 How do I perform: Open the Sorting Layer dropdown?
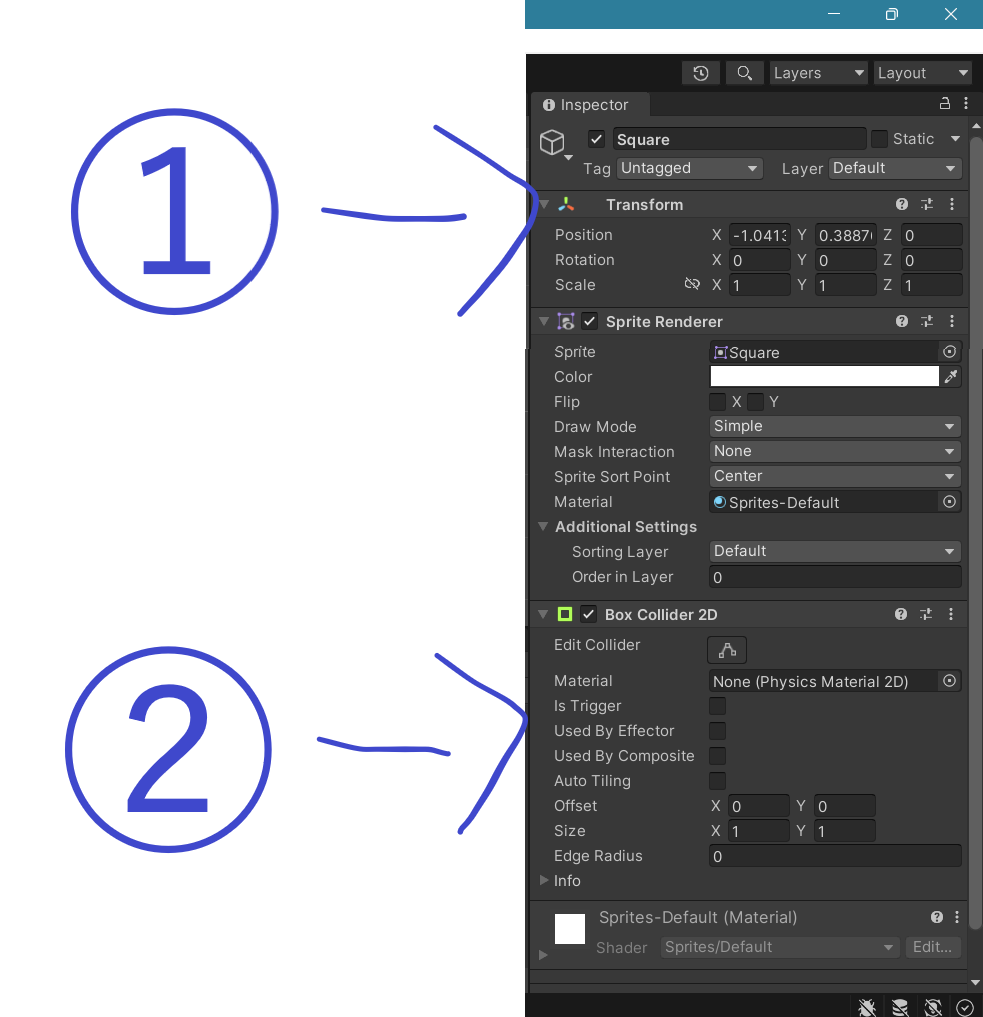click(835, 551)
